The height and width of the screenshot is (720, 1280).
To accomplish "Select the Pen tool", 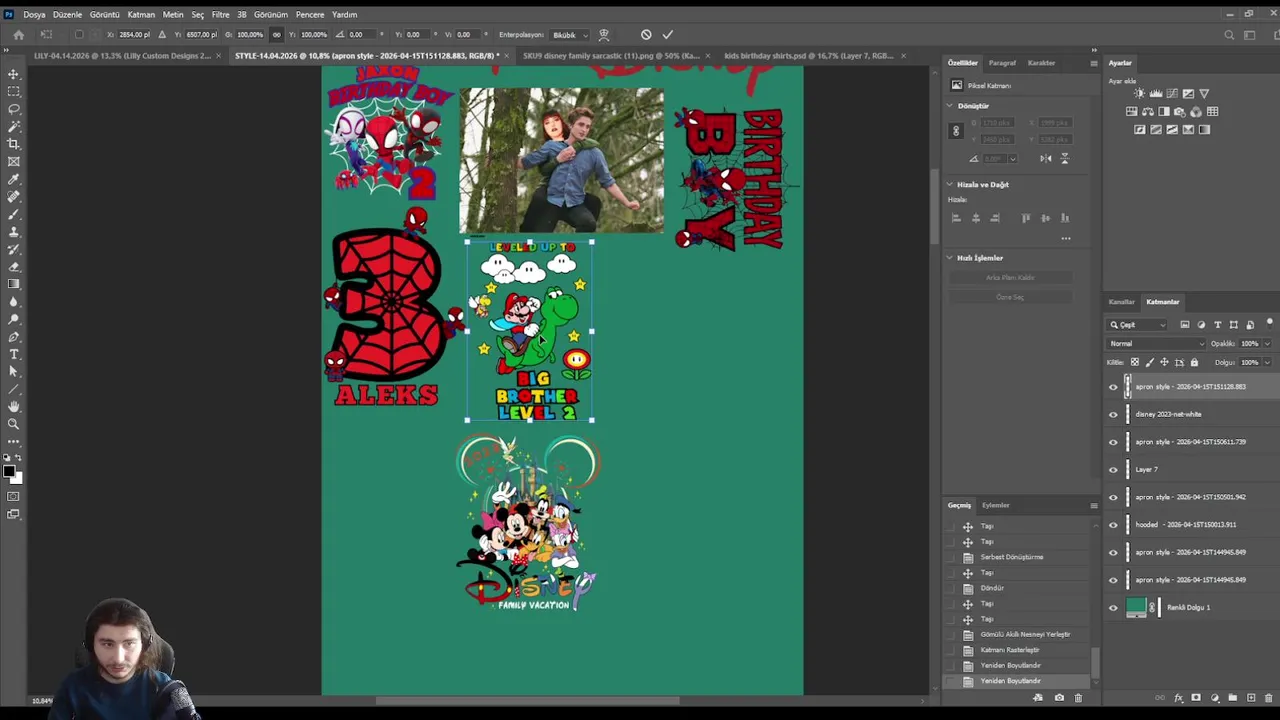I will (14, 337).
